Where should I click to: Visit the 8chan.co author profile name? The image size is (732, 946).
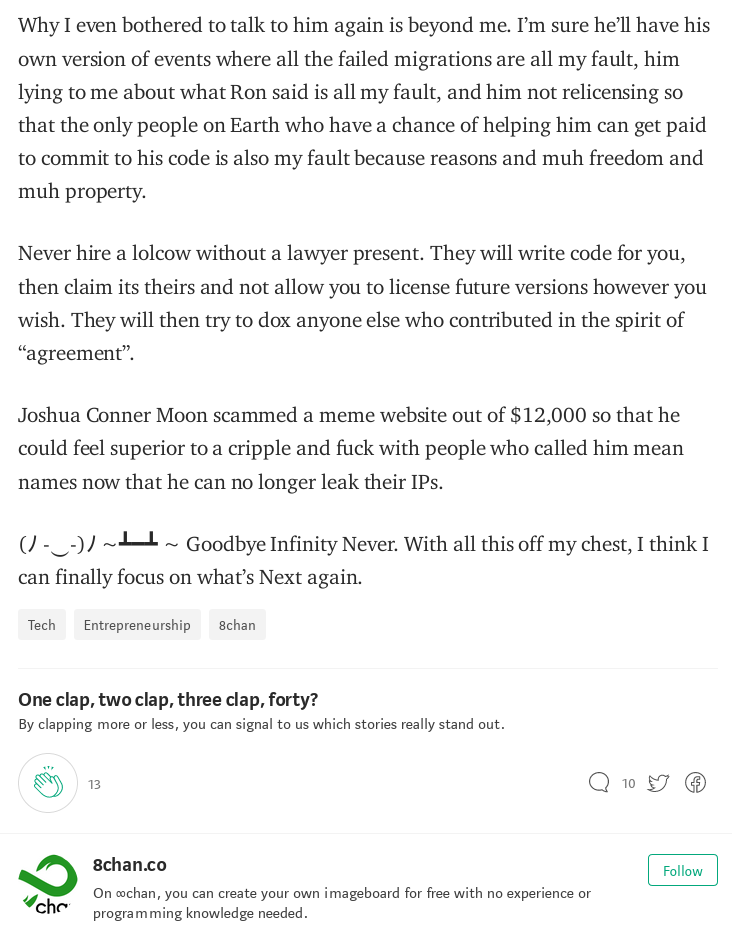tap(130, 865)
